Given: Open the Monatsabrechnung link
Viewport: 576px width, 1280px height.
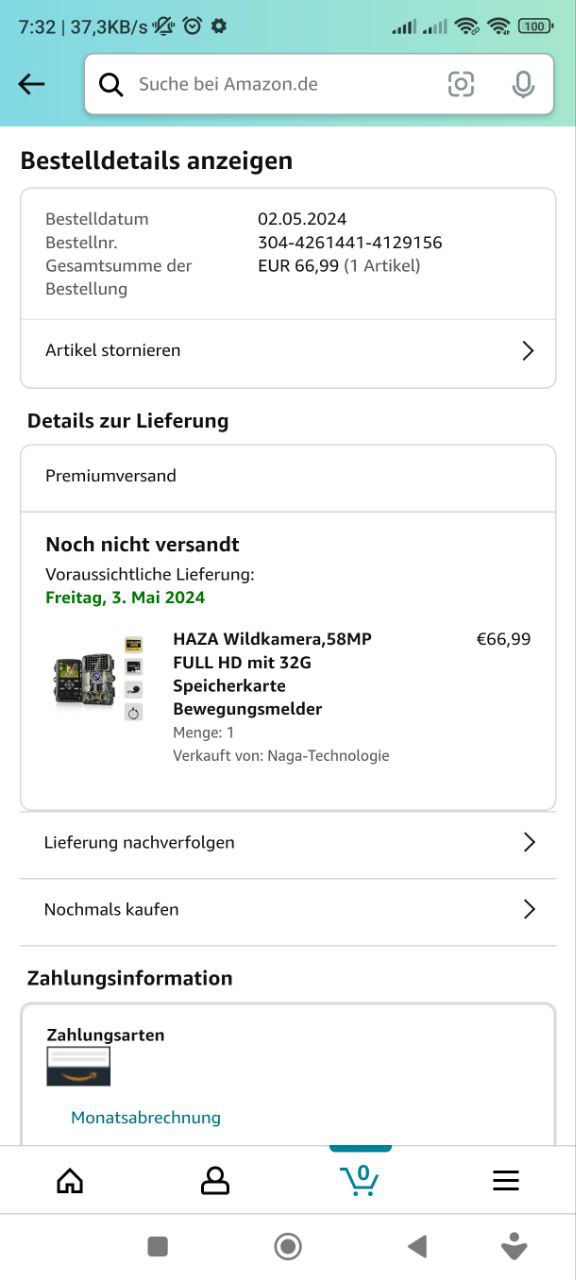Looking at the screenshot, I should 146,1117.
